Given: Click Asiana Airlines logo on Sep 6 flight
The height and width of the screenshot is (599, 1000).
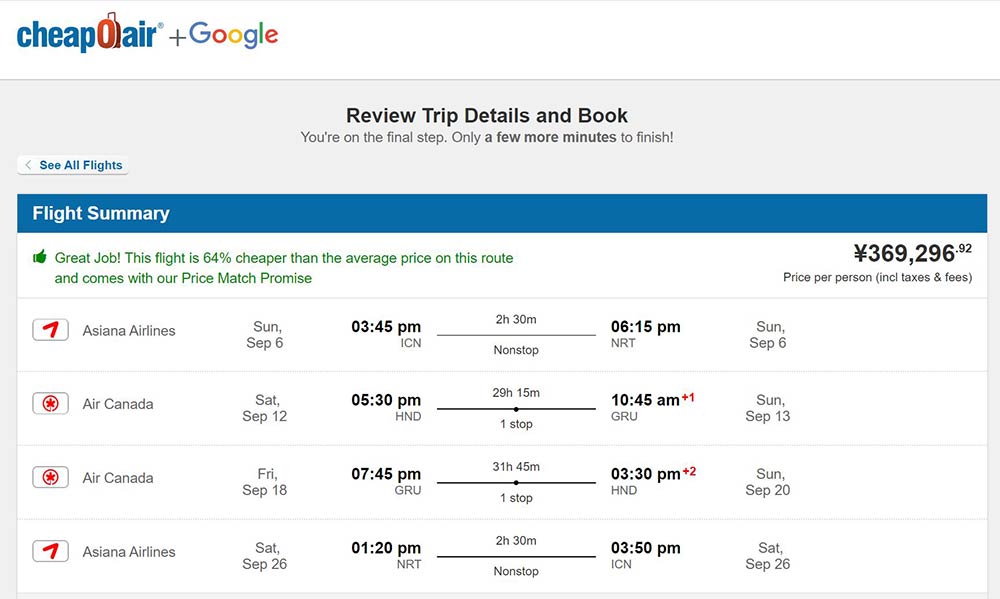Looking at the screenshot, I should point(50,330).
